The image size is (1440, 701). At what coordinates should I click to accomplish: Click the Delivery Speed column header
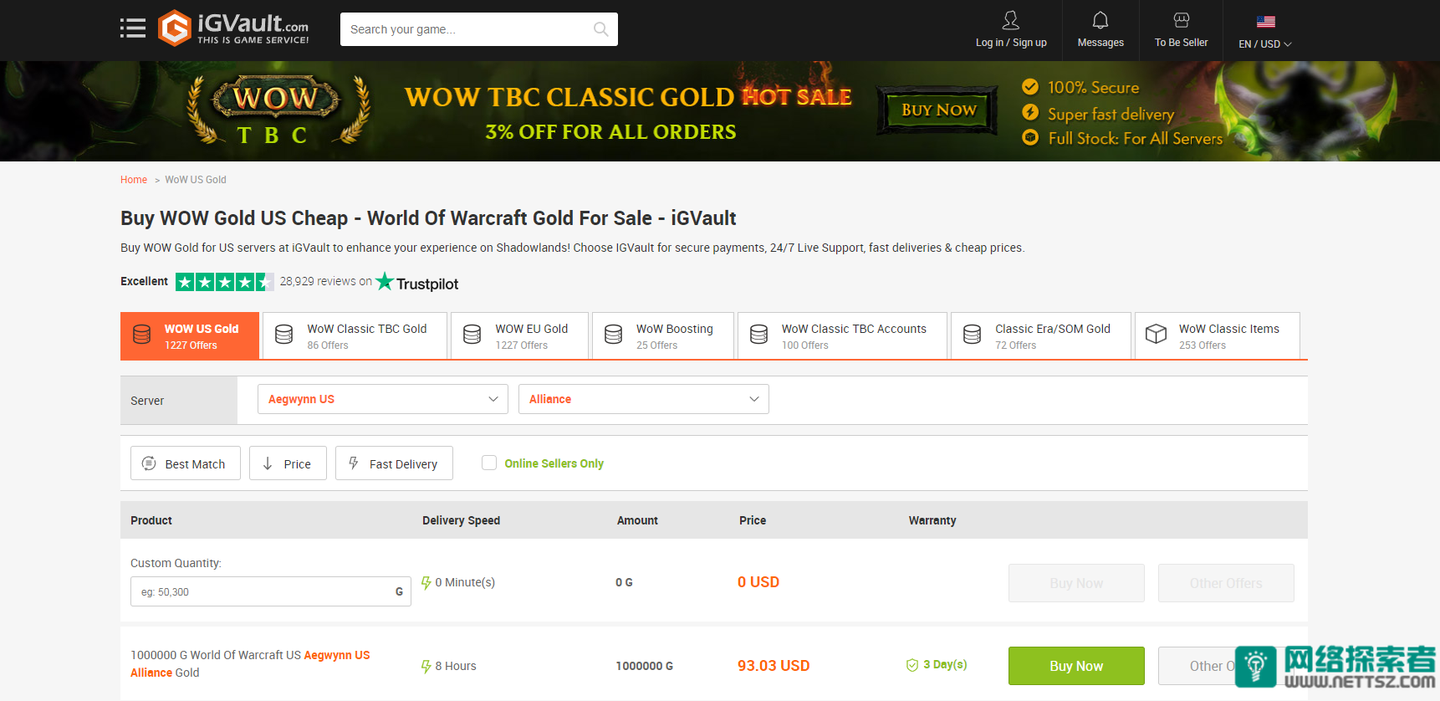click(461, 520)
